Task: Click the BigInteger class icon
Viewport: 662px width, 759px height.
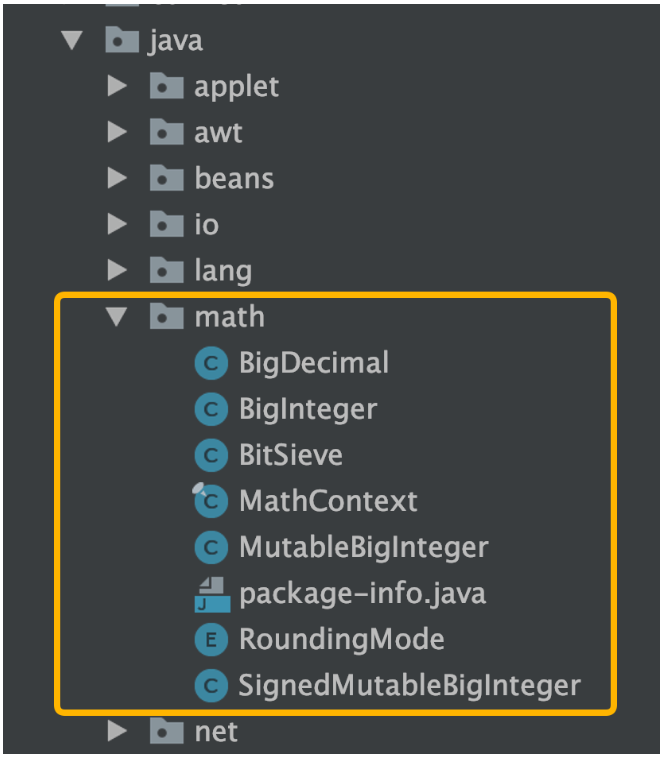Action: pyautogui.click(x=211, y=410)
